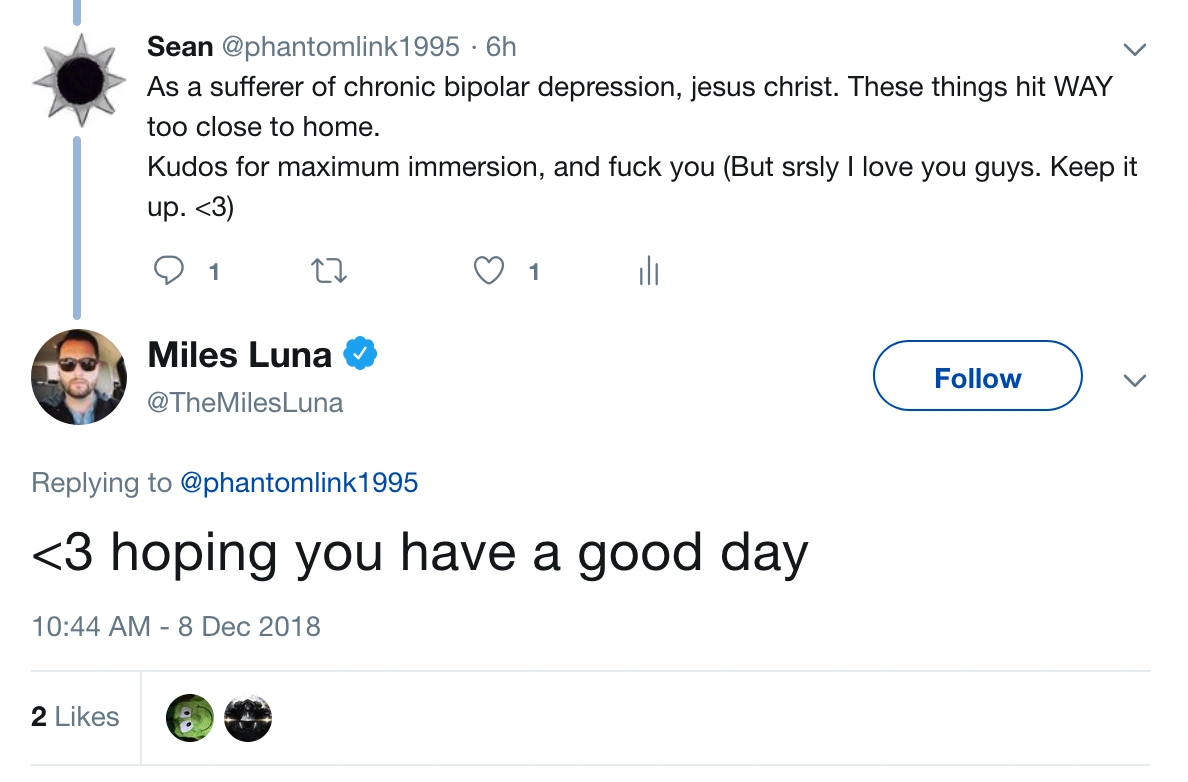Retweet Sean's tweet
The height and width of the screenshot is (782, 1188).
[x=329, y=271]
